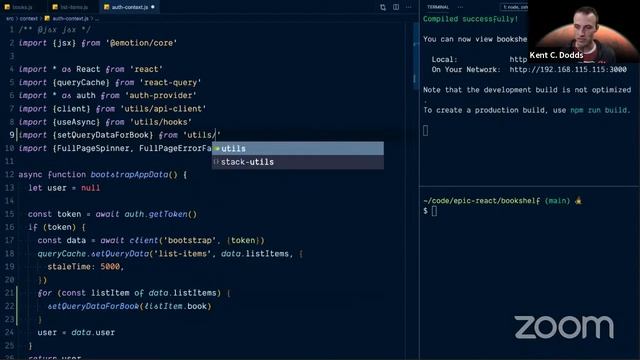Click the network URL http://192.168.115.115:3000
This screenshot has width=640, height=360.
568,69
